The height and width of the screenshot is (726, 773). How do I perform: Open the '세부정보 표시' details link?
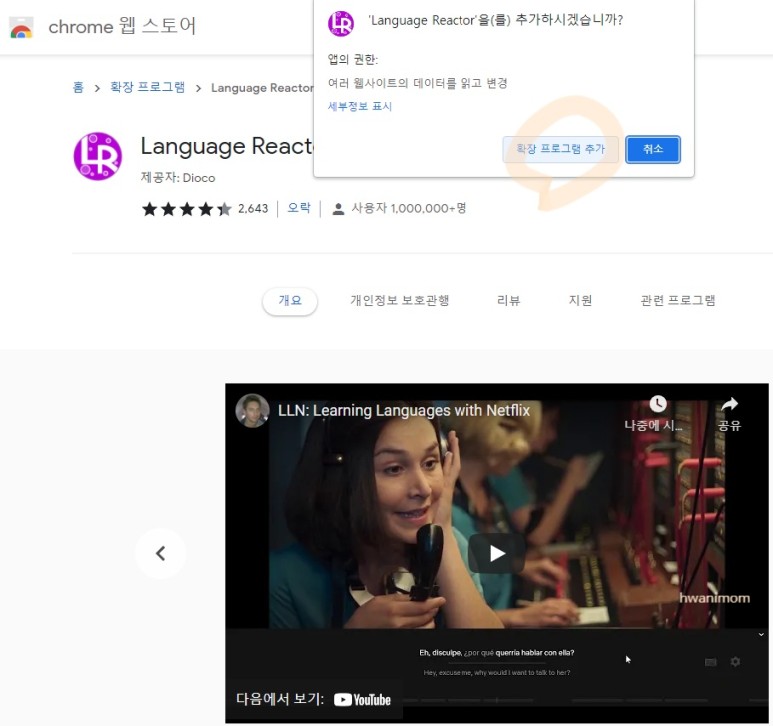pyautogui.click(x=359, y=106)
